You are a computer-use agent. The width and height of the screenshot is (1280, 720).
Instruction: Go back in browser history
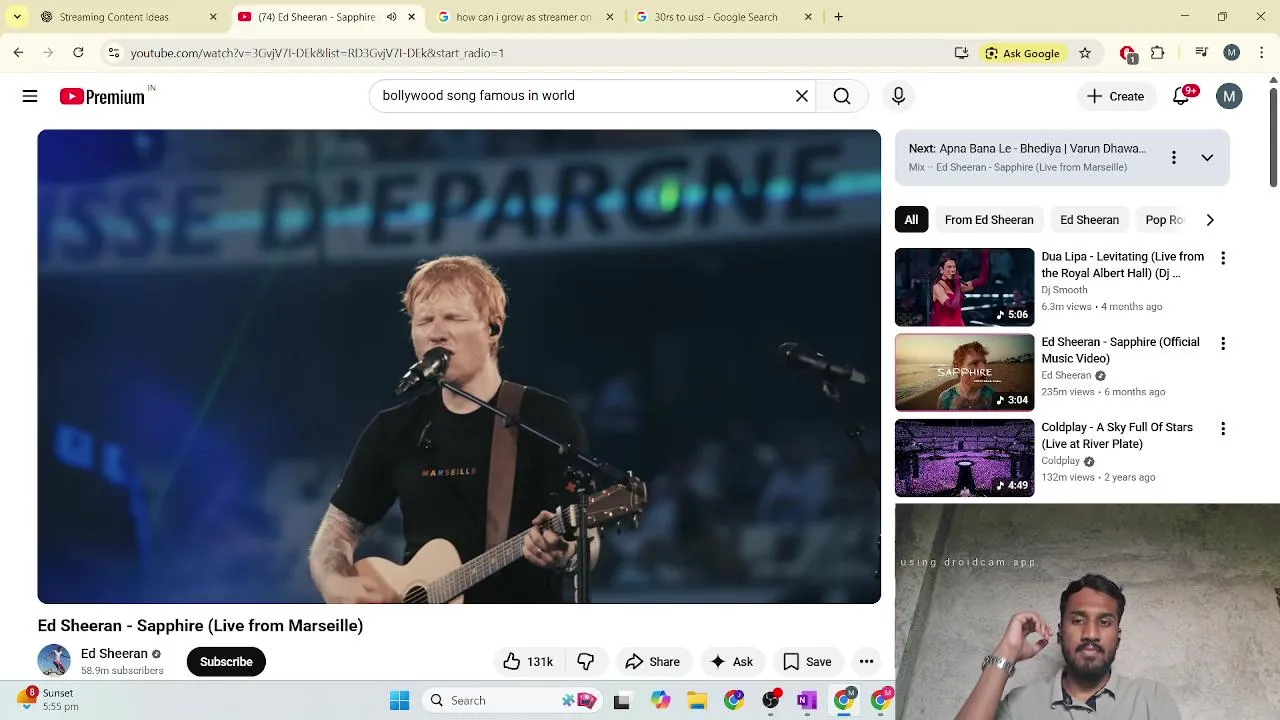(18, 53)
